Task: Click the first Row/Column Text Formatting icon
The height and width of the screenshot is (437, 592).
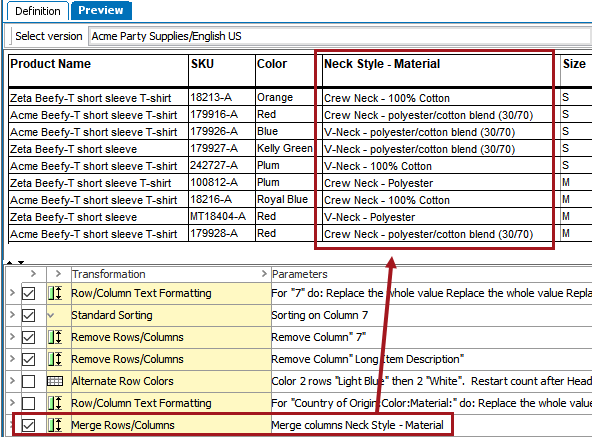Action: pos(55,293)
